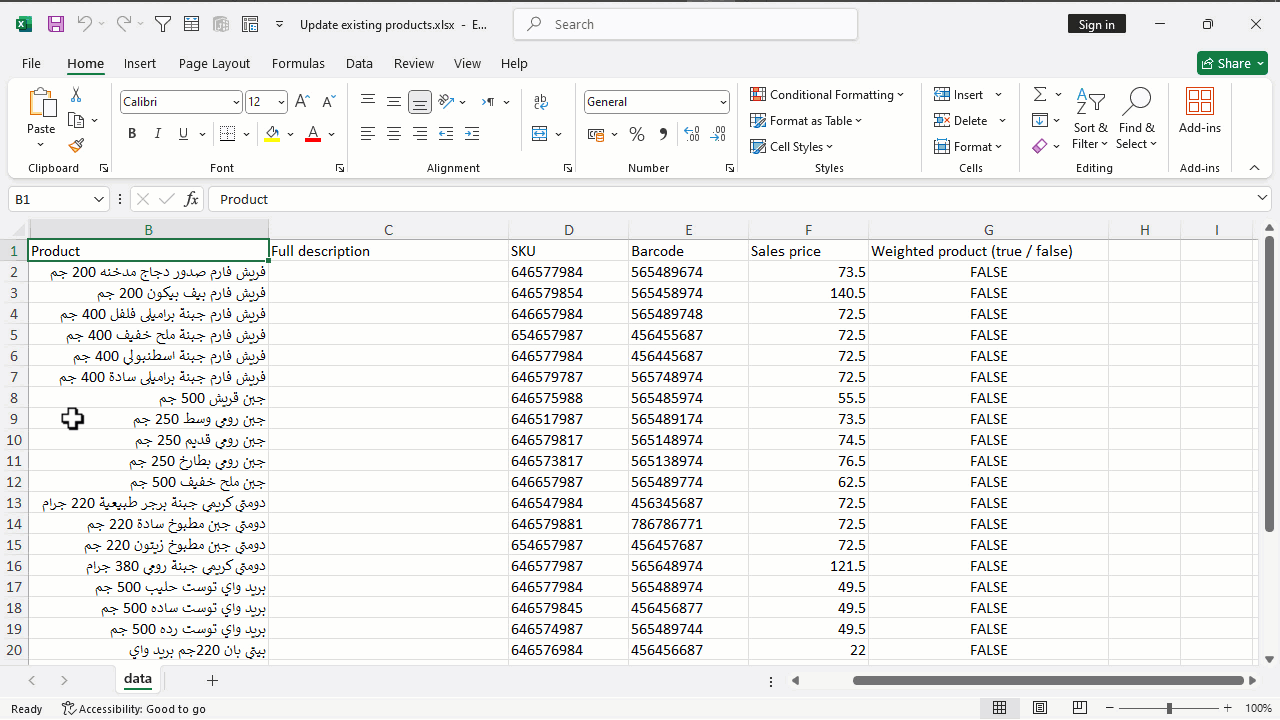This screenshot has width=1280, height=720.
Task: Open the font name Calibri dropdown
Action: click(236, 102)
